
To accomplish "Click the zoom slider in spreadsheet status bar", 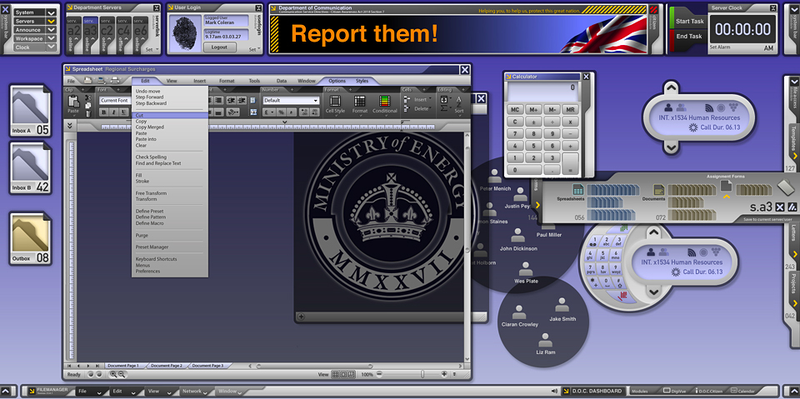I will click(410, 374).
